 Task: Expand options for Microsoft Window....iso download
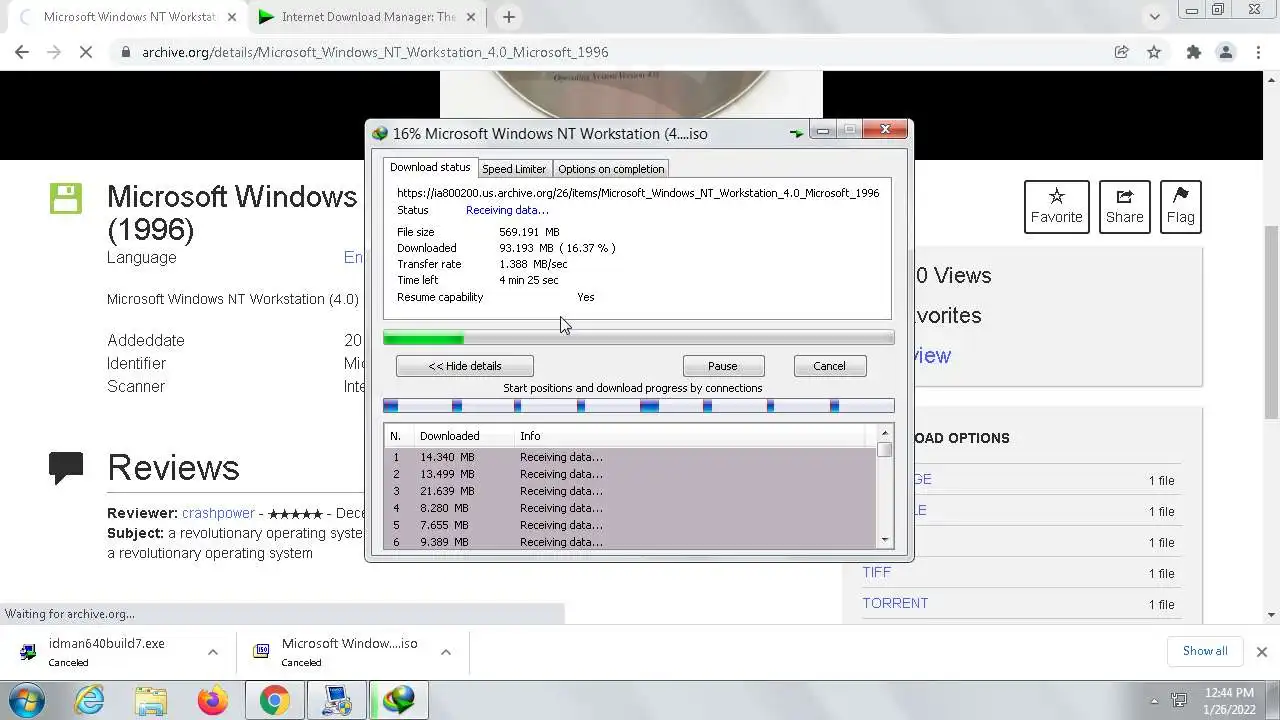pyautogui.click(x=446, y=652)
